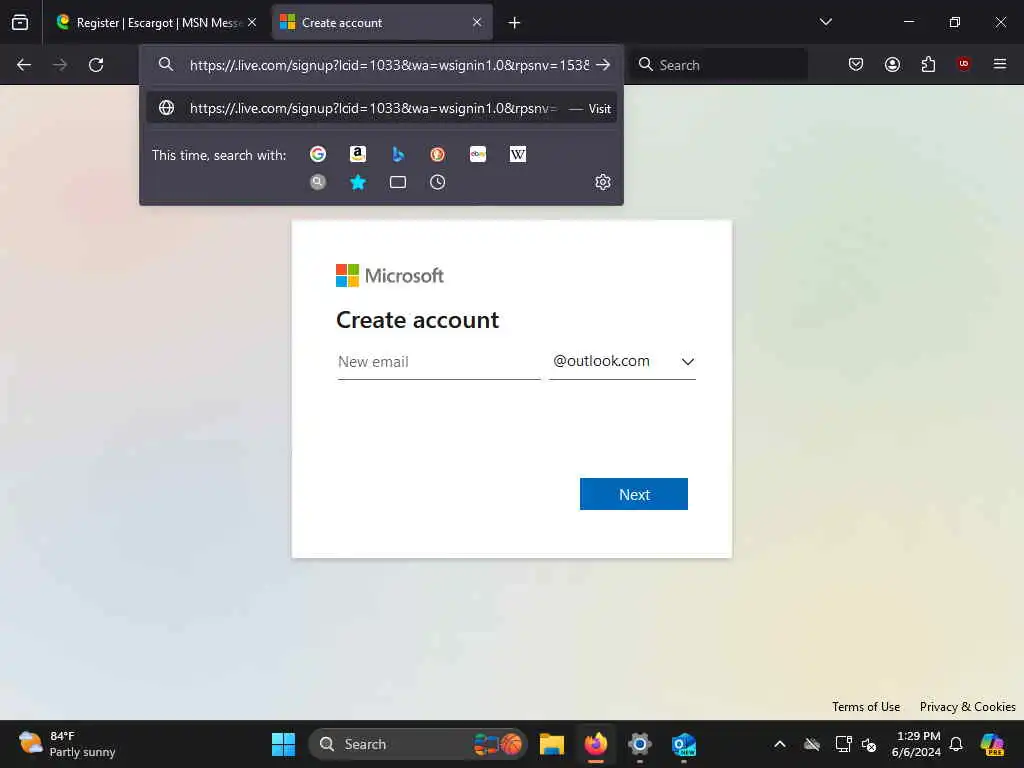Open clock and date 1:29 PM
1024x768 pixels.
tap(917, 744)
